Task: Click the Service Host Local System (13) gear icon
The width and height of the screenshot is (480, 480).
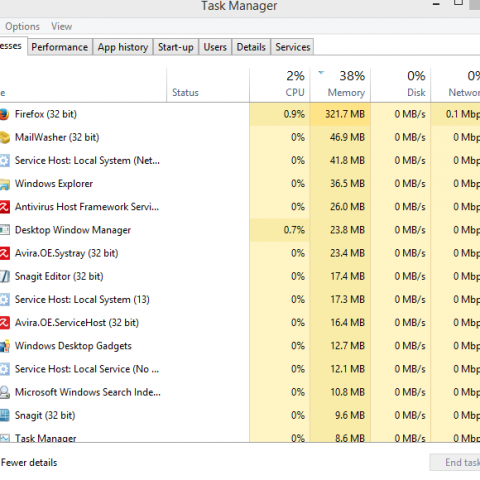Action: (x=5, y=300)
